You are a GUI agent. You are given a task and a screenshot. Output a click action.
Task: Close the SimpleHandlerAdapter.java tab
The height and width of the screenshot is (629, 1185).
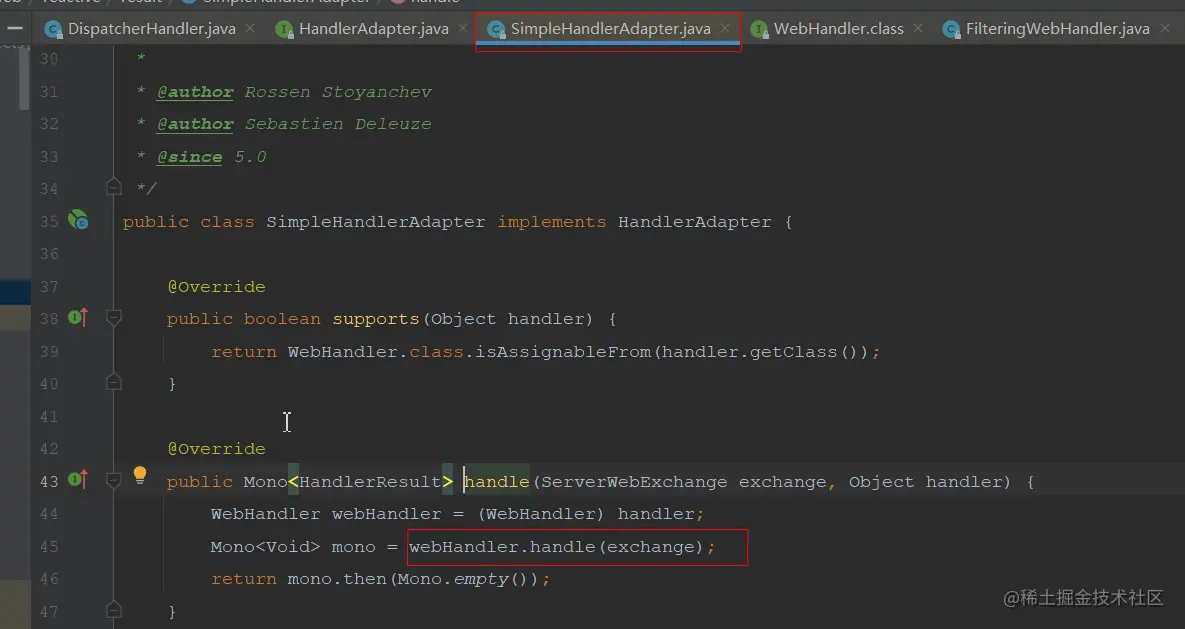[x=726, y=29]
